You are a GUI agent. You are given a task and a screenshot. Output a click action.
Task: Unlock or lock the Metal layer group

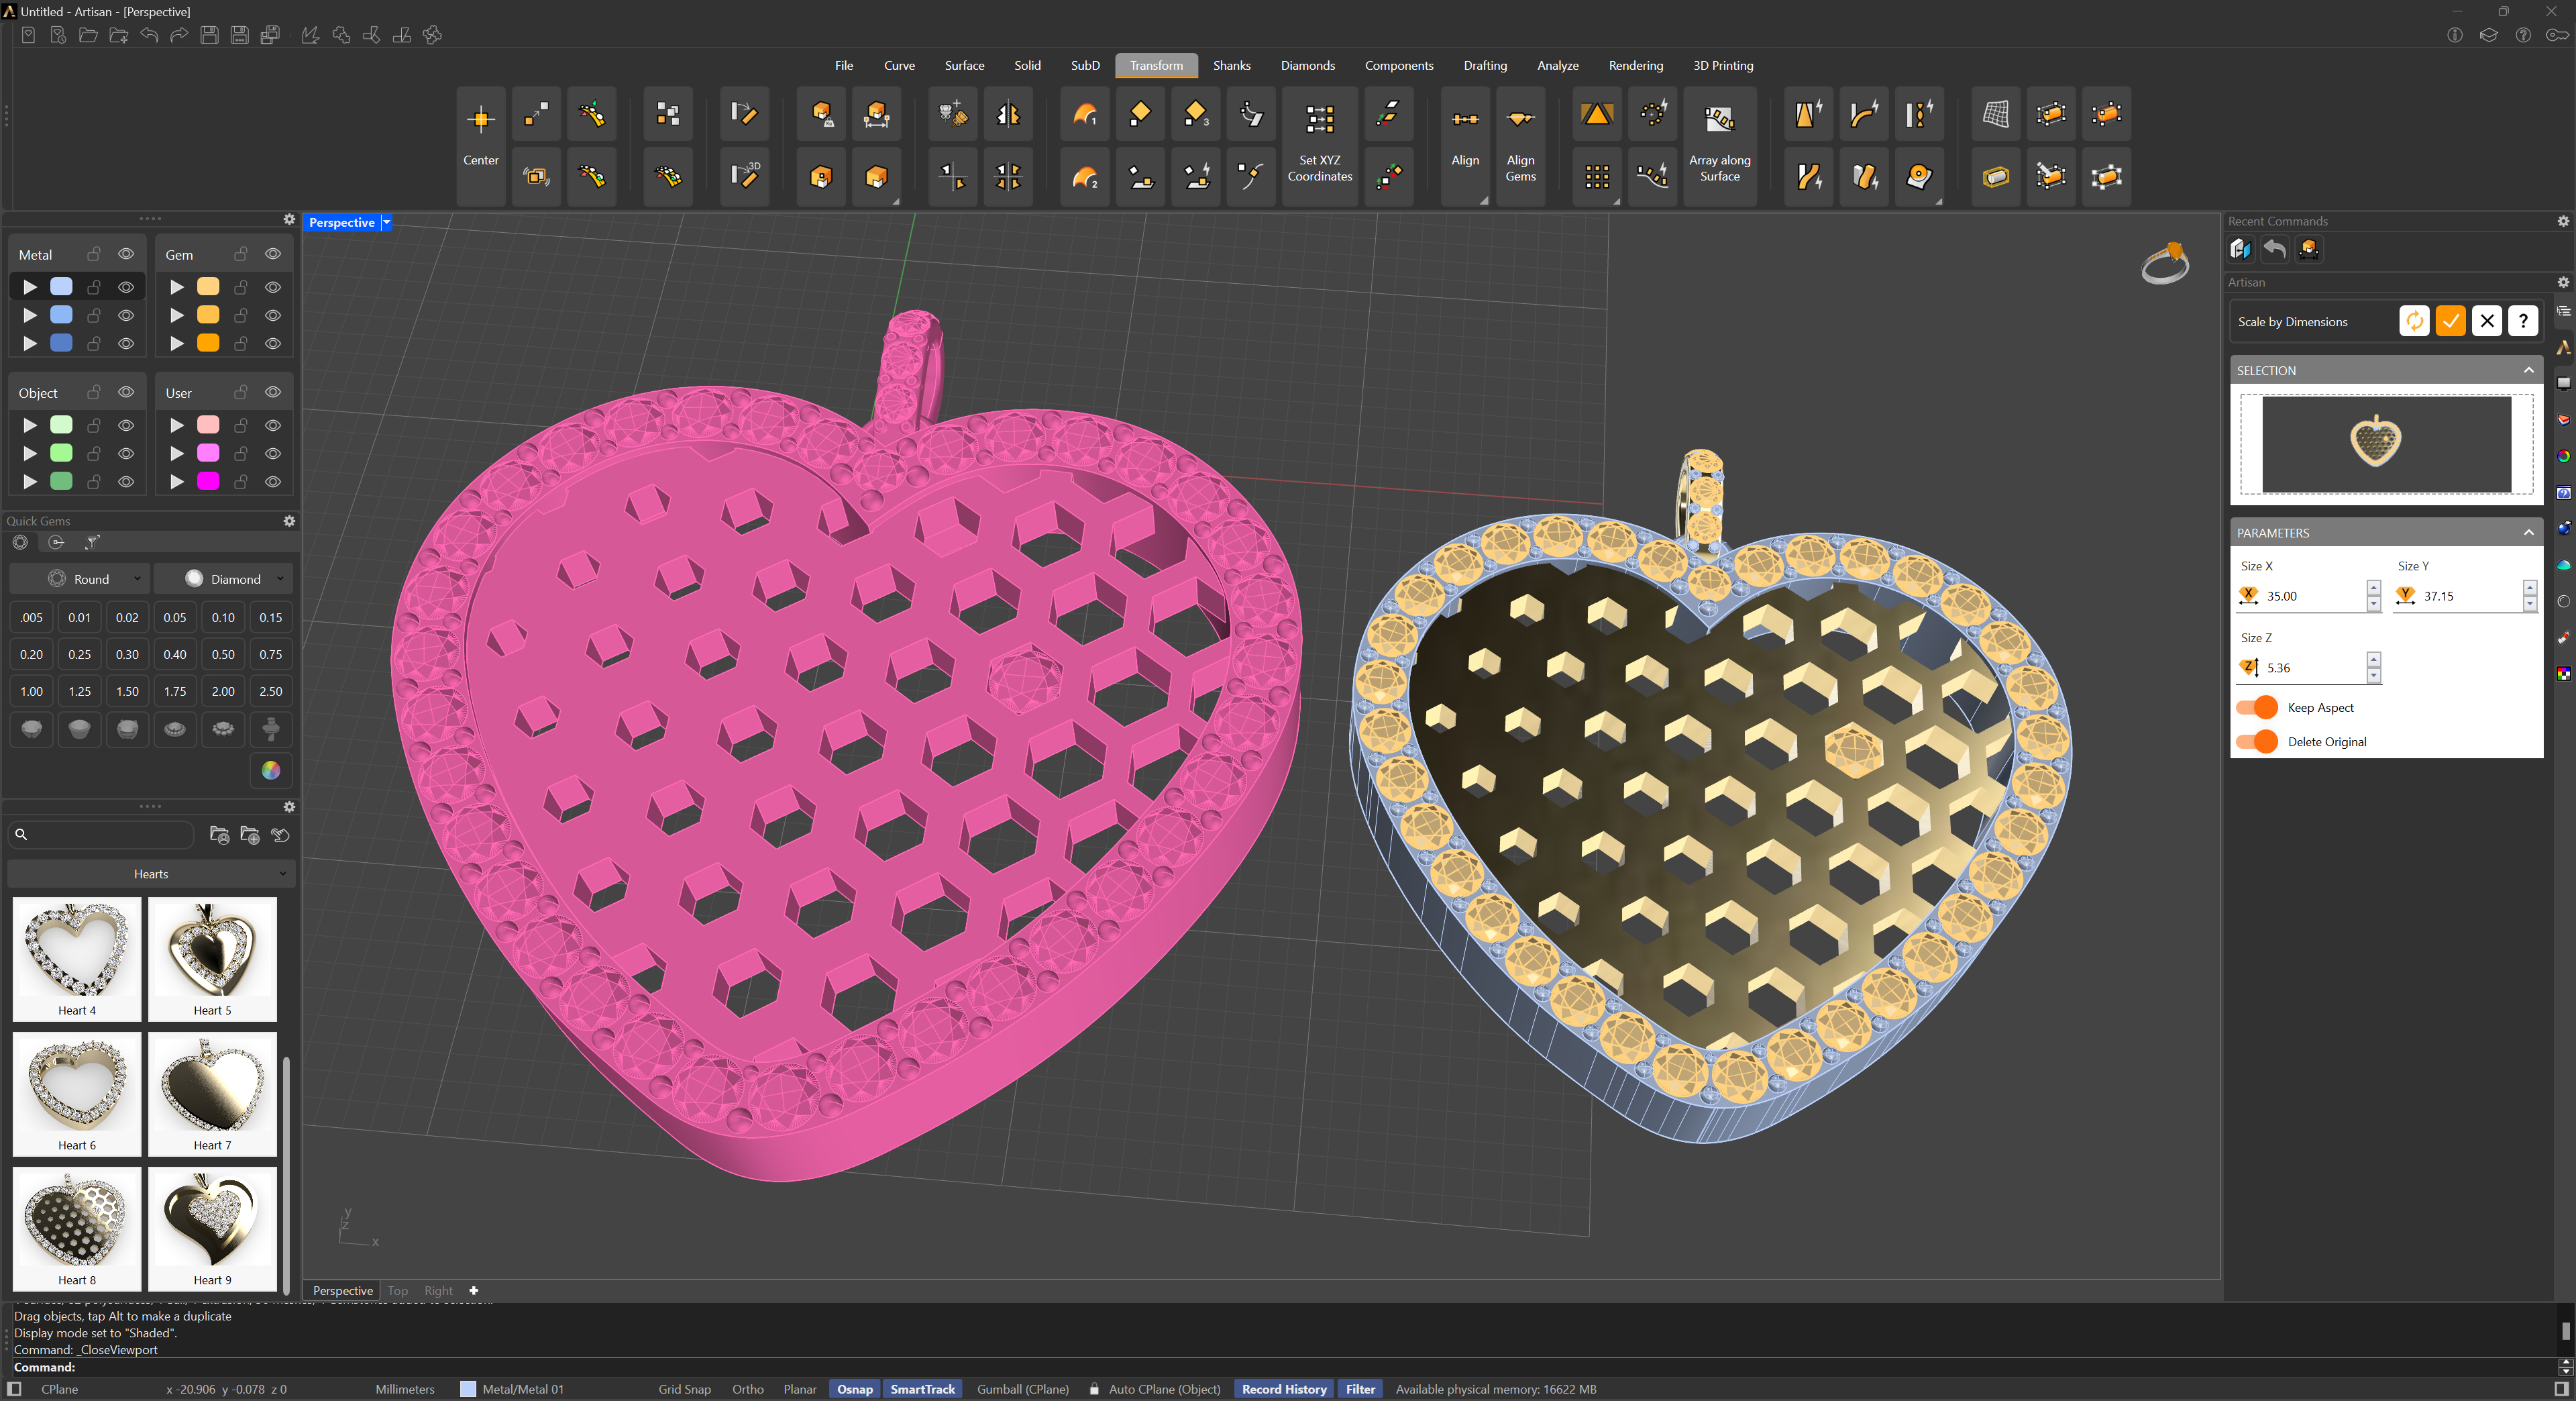click(x=94, y=254)
